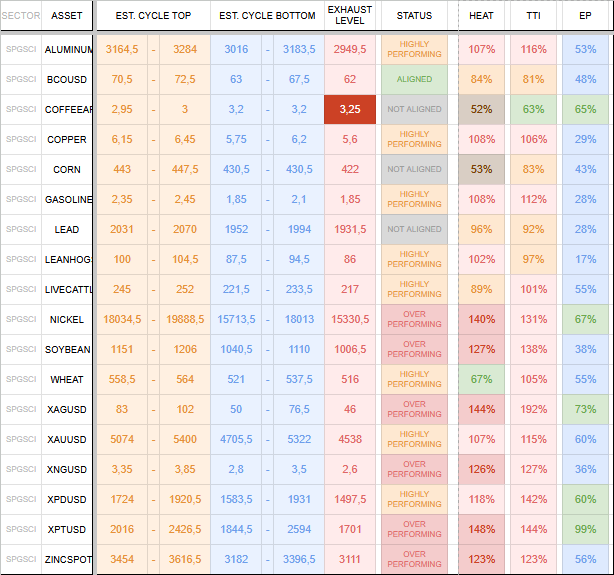The width and height of the screenshot is (614, 575).
Task: Select the green 67% HEAT cell for WHEAT
Action: coord(481,380)
